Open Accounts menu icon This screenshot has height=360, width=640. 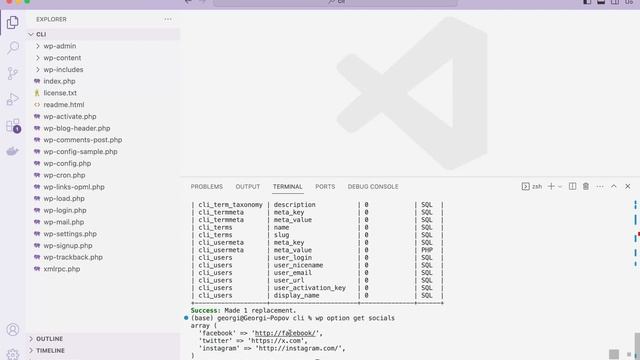pyautogui.click(x=13, y=330)
